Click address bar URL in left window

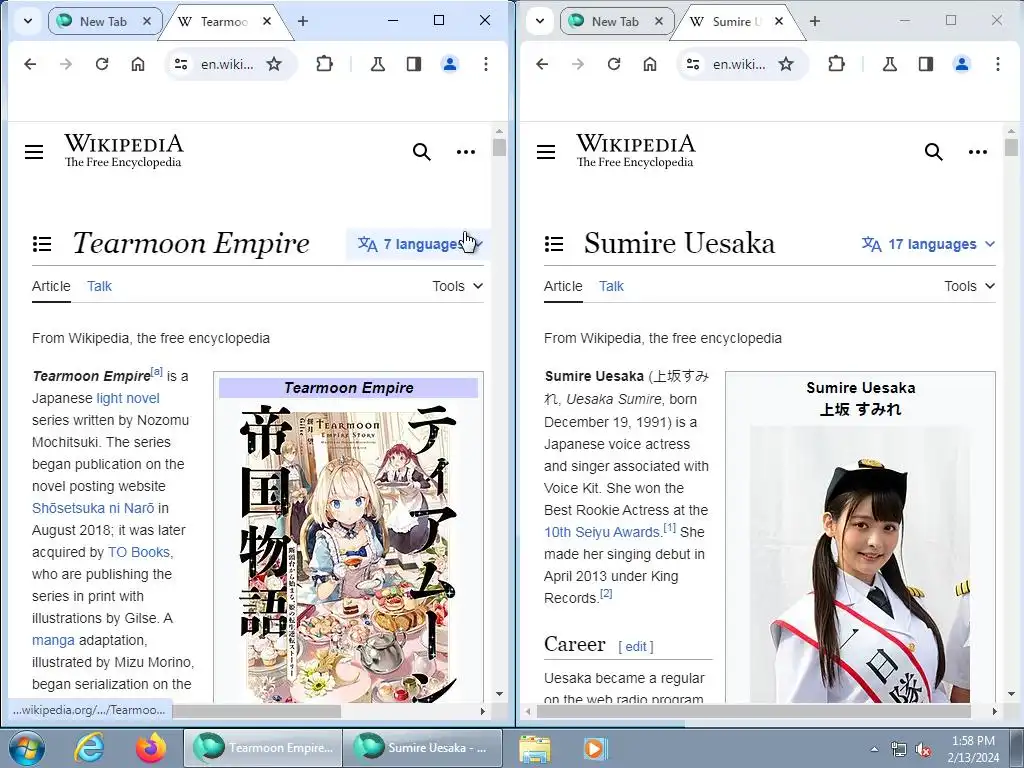227,64
